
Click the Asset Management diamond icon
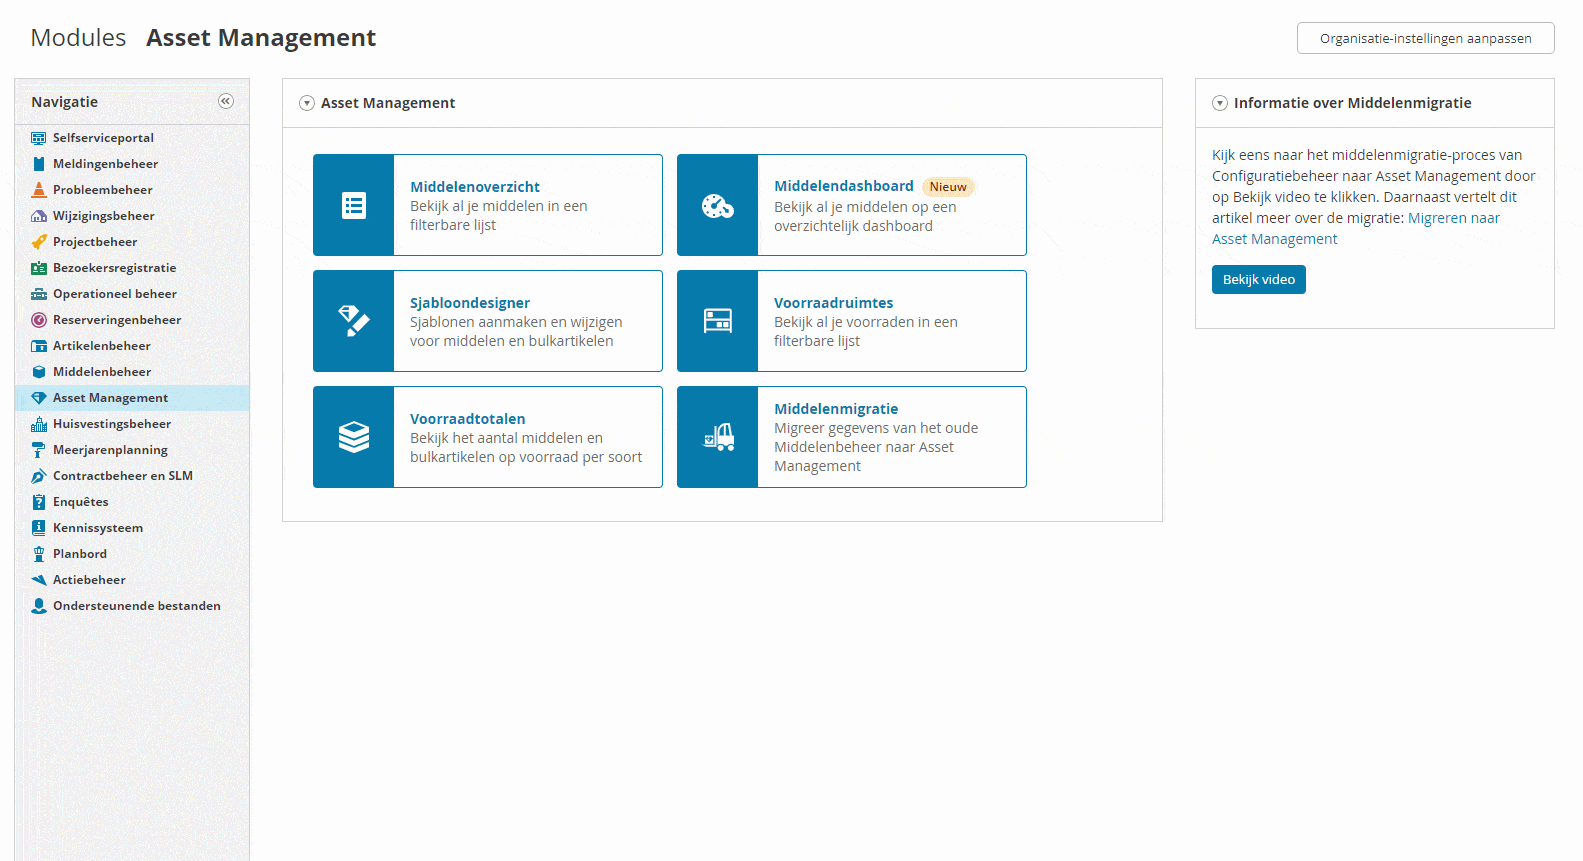[x=39, y=398]
